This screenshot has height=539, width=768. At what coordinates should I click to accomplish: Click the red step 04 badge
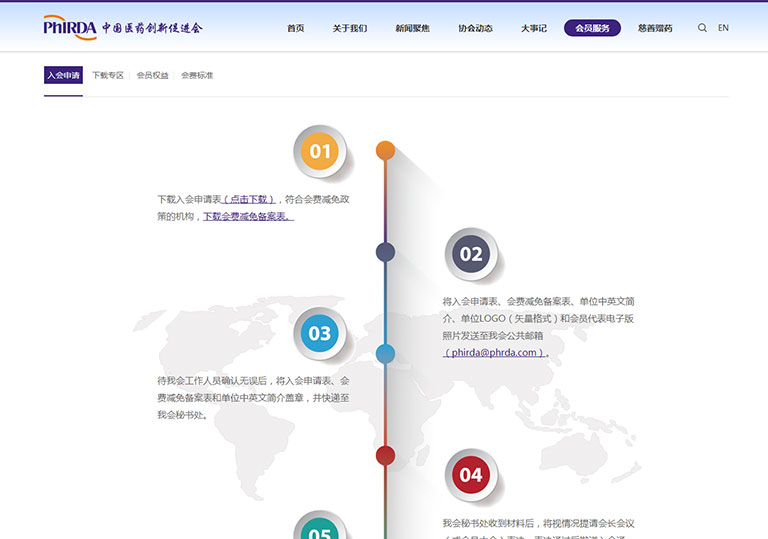click(x=471, y=475)
